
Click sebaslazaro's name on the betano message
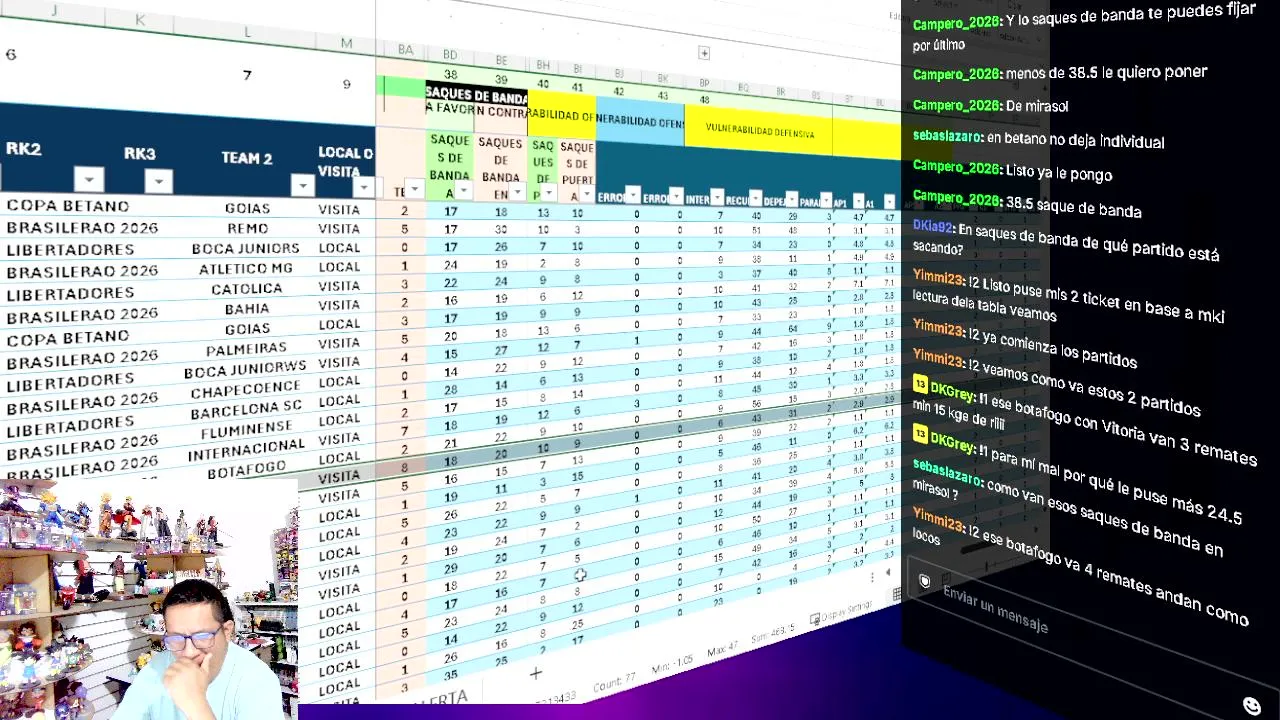coord(947,136)
